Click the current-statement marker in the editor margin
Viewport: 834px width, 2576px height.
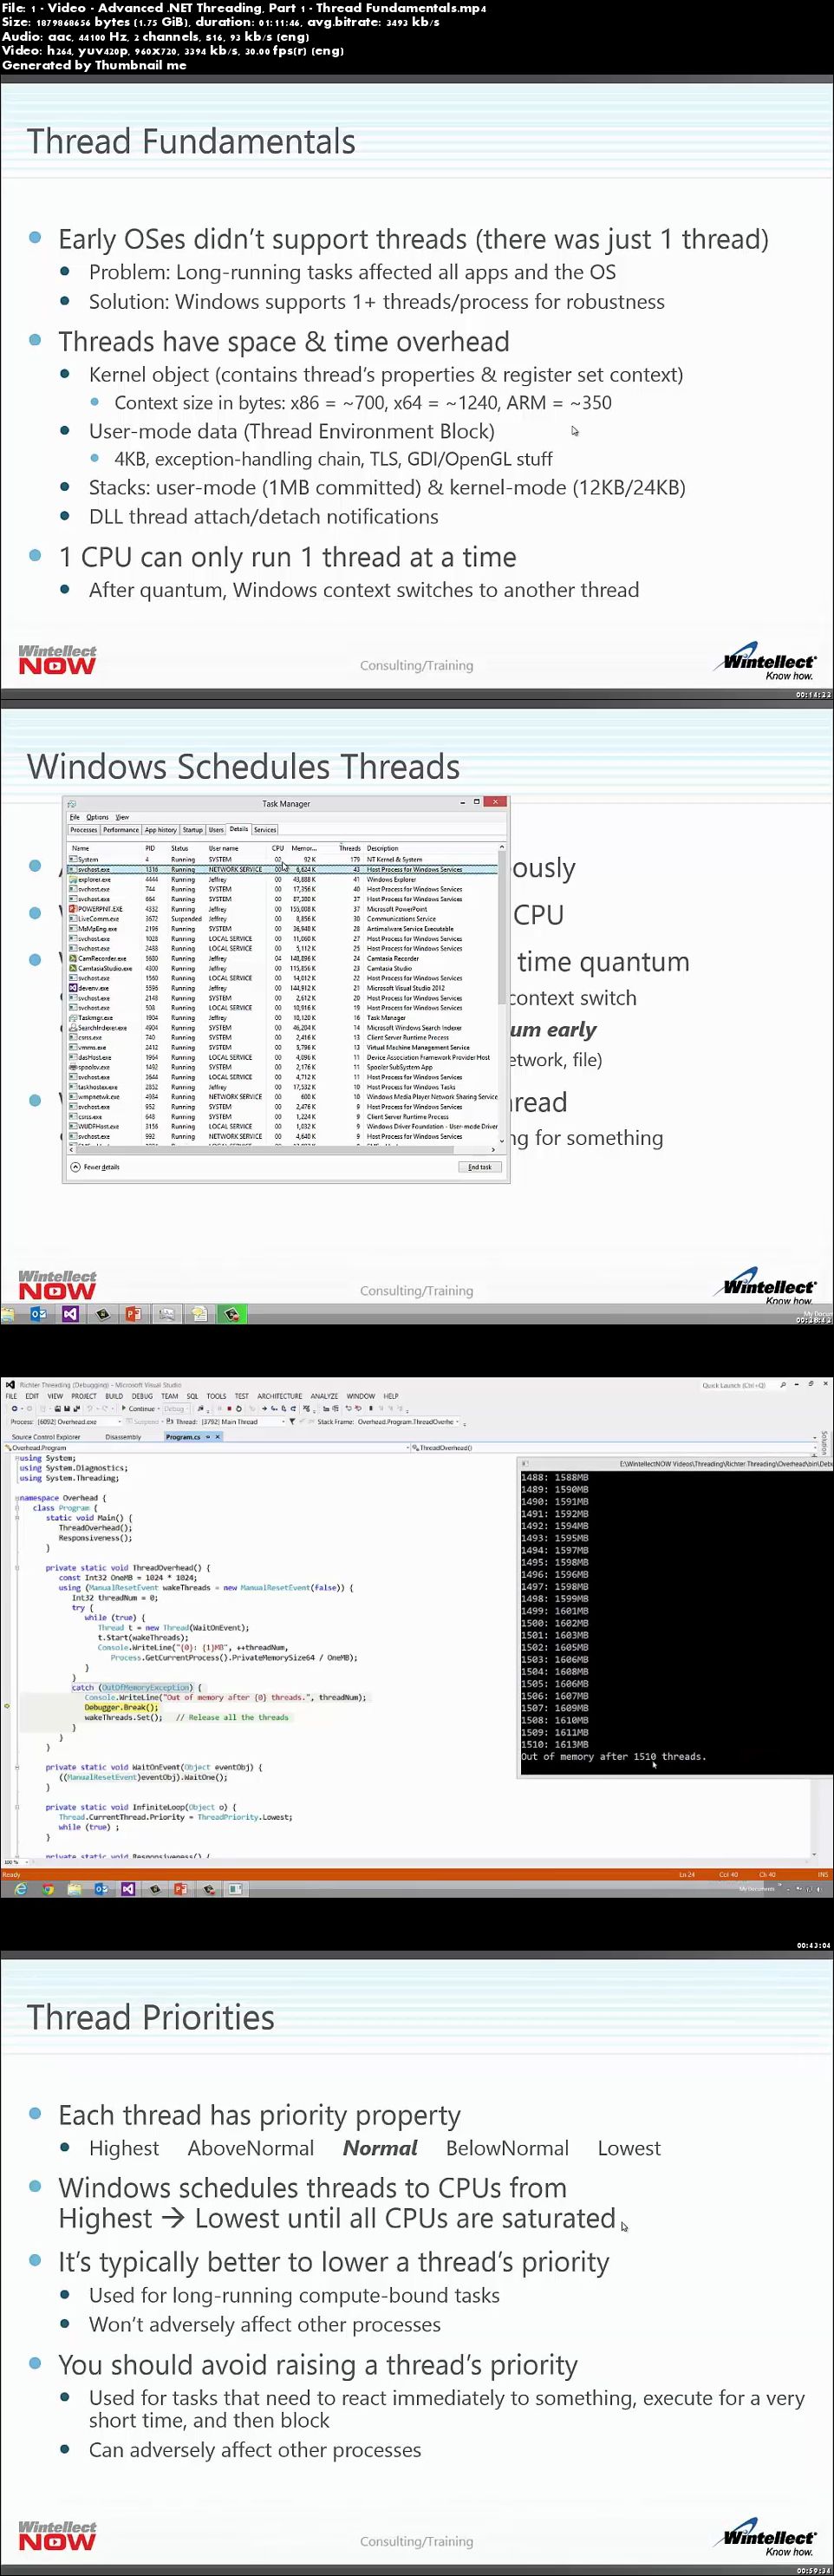7,1706
